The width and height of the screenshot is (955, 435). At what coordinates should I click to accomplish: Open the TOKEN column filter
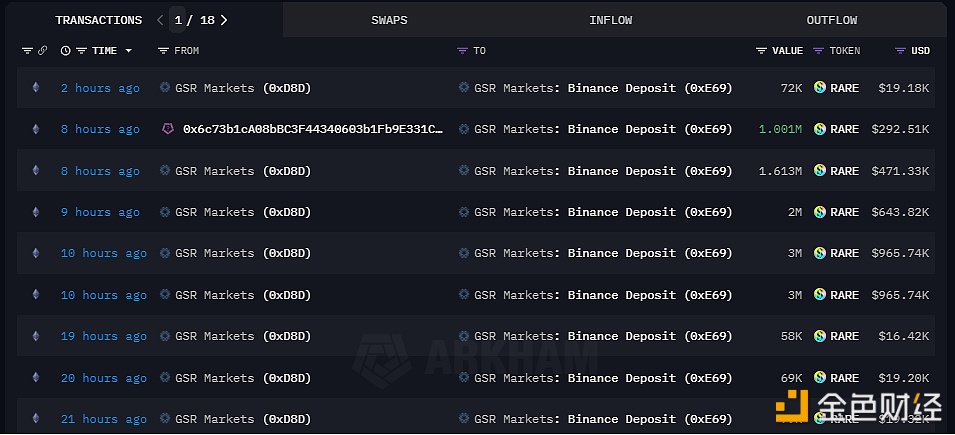point(819,51)
